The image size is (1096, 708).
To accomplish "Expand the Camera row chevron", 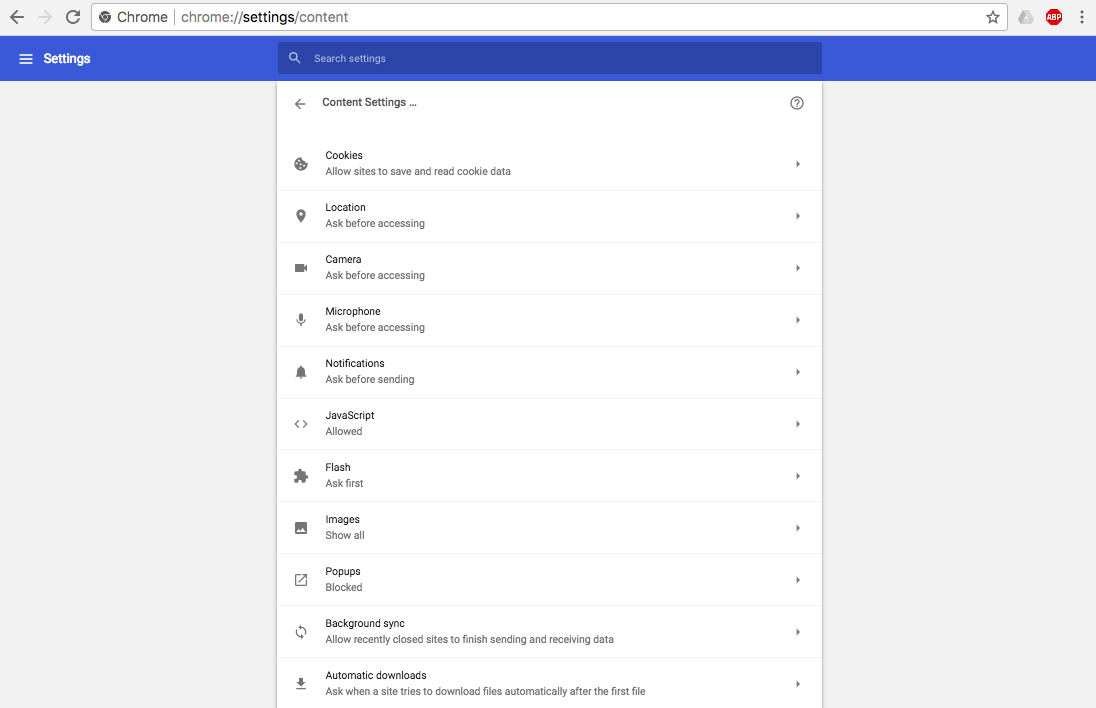I will pyautogui.click(x=798, y=268).
